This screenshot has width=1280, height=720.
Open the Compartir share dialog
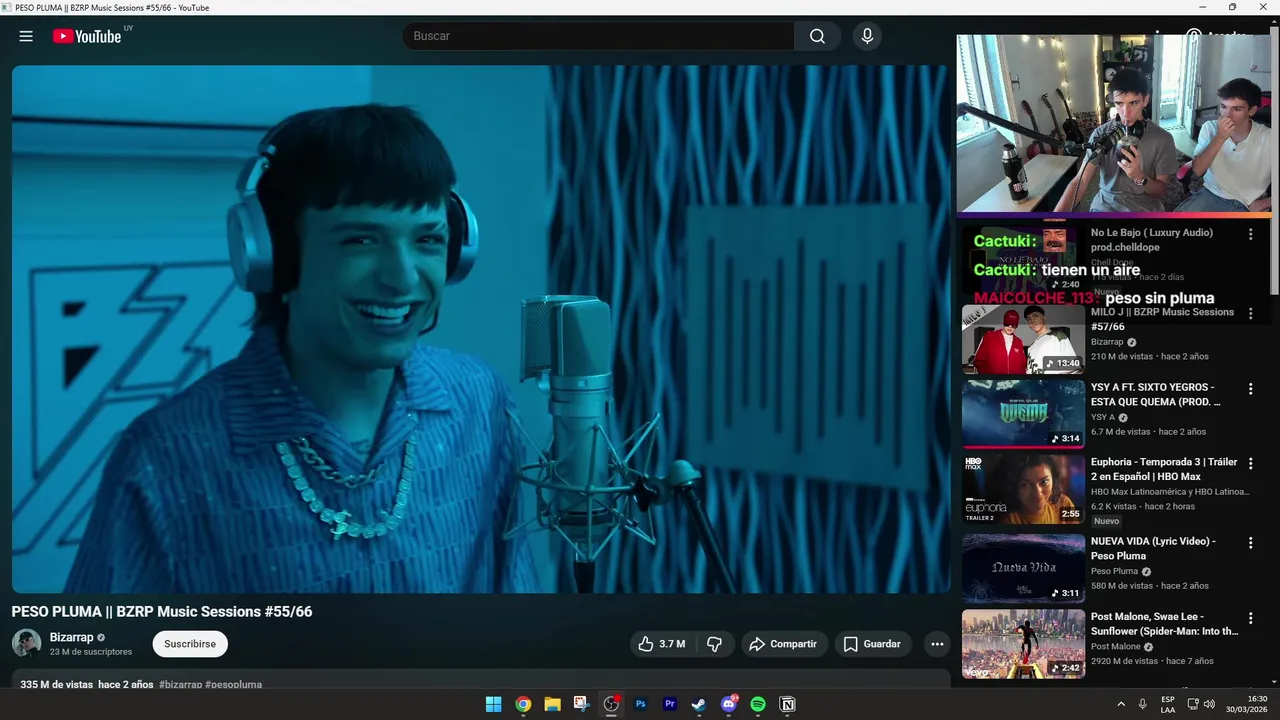tap(783, 644)
